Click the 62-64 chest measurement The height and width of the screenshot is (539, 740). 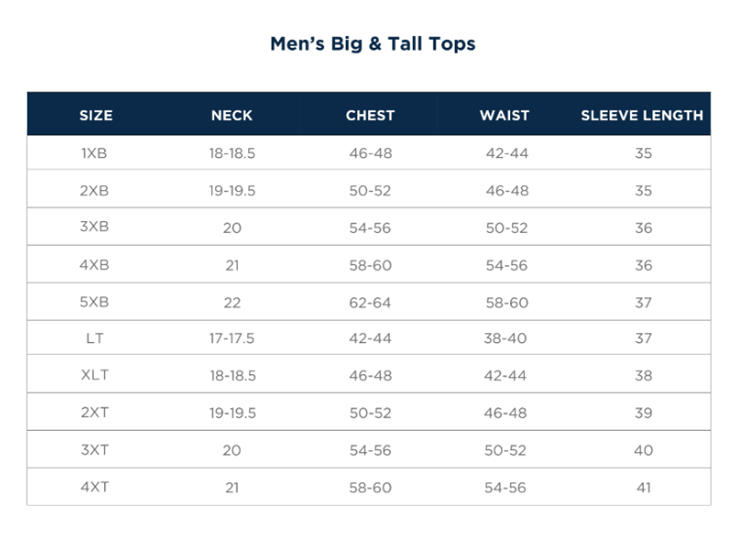370,302
